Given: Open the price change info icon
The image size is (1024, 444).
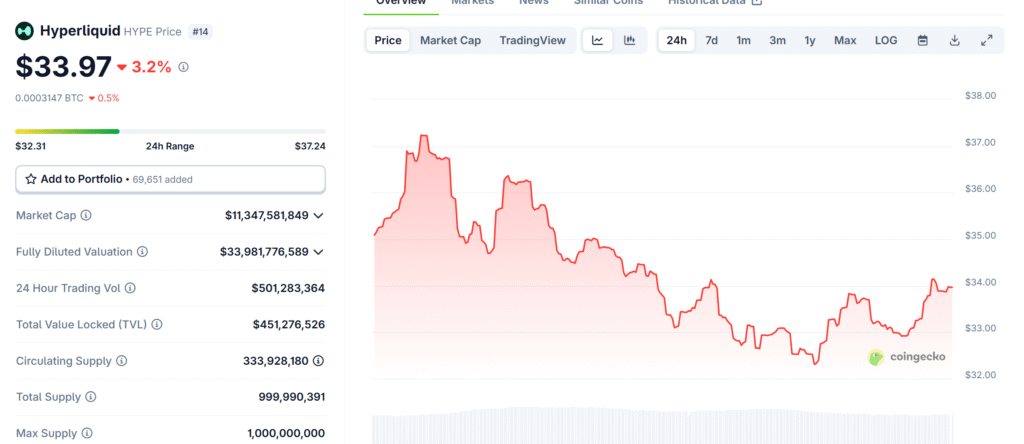Looking at the screenshot, I should pyautogui.click(x=184, y=67).
